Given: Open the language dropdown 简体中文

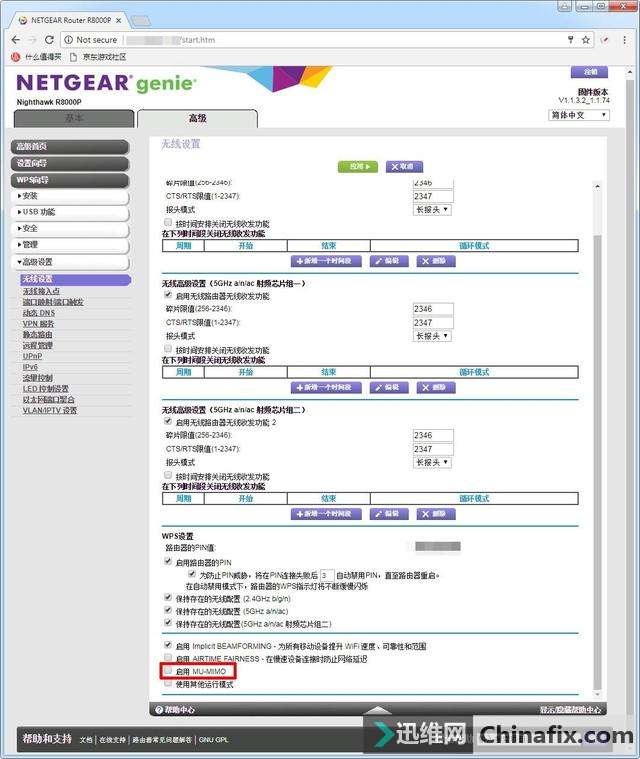Looking at the screenshot, I should click(x=579, y=115).
